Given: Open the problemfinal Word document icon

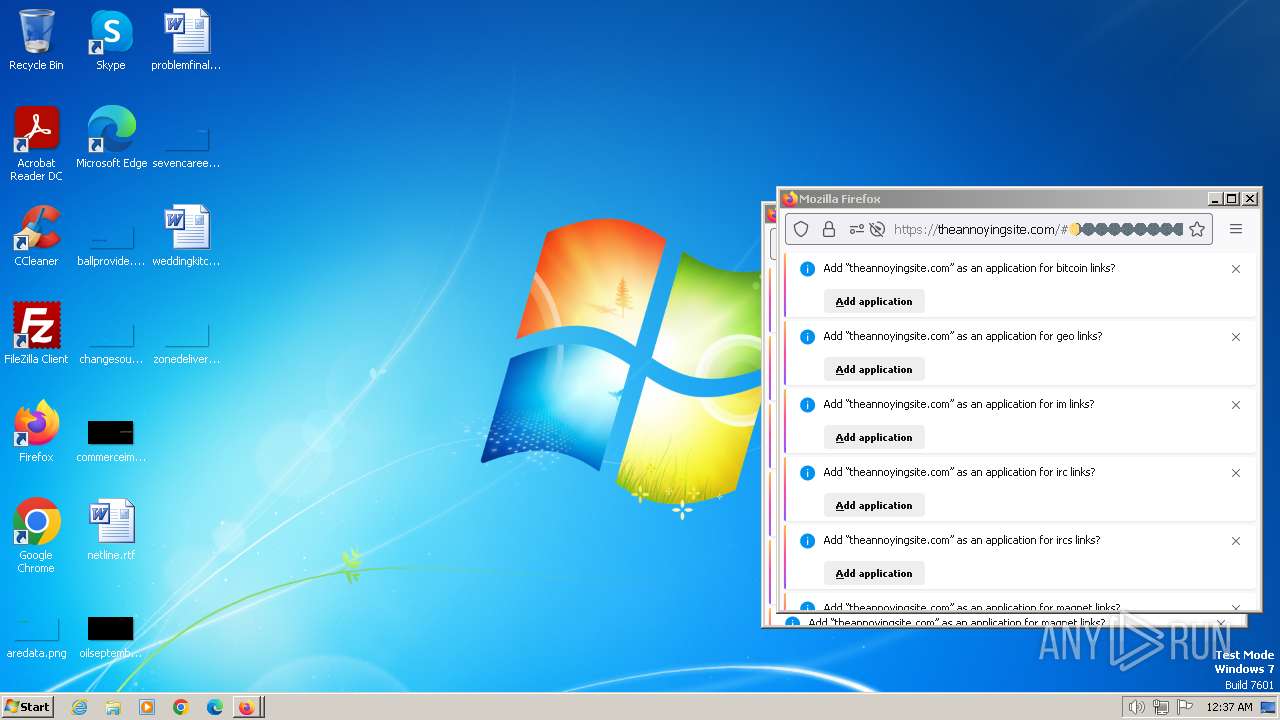Looking at the screenshot, I should tap(186, 40).
